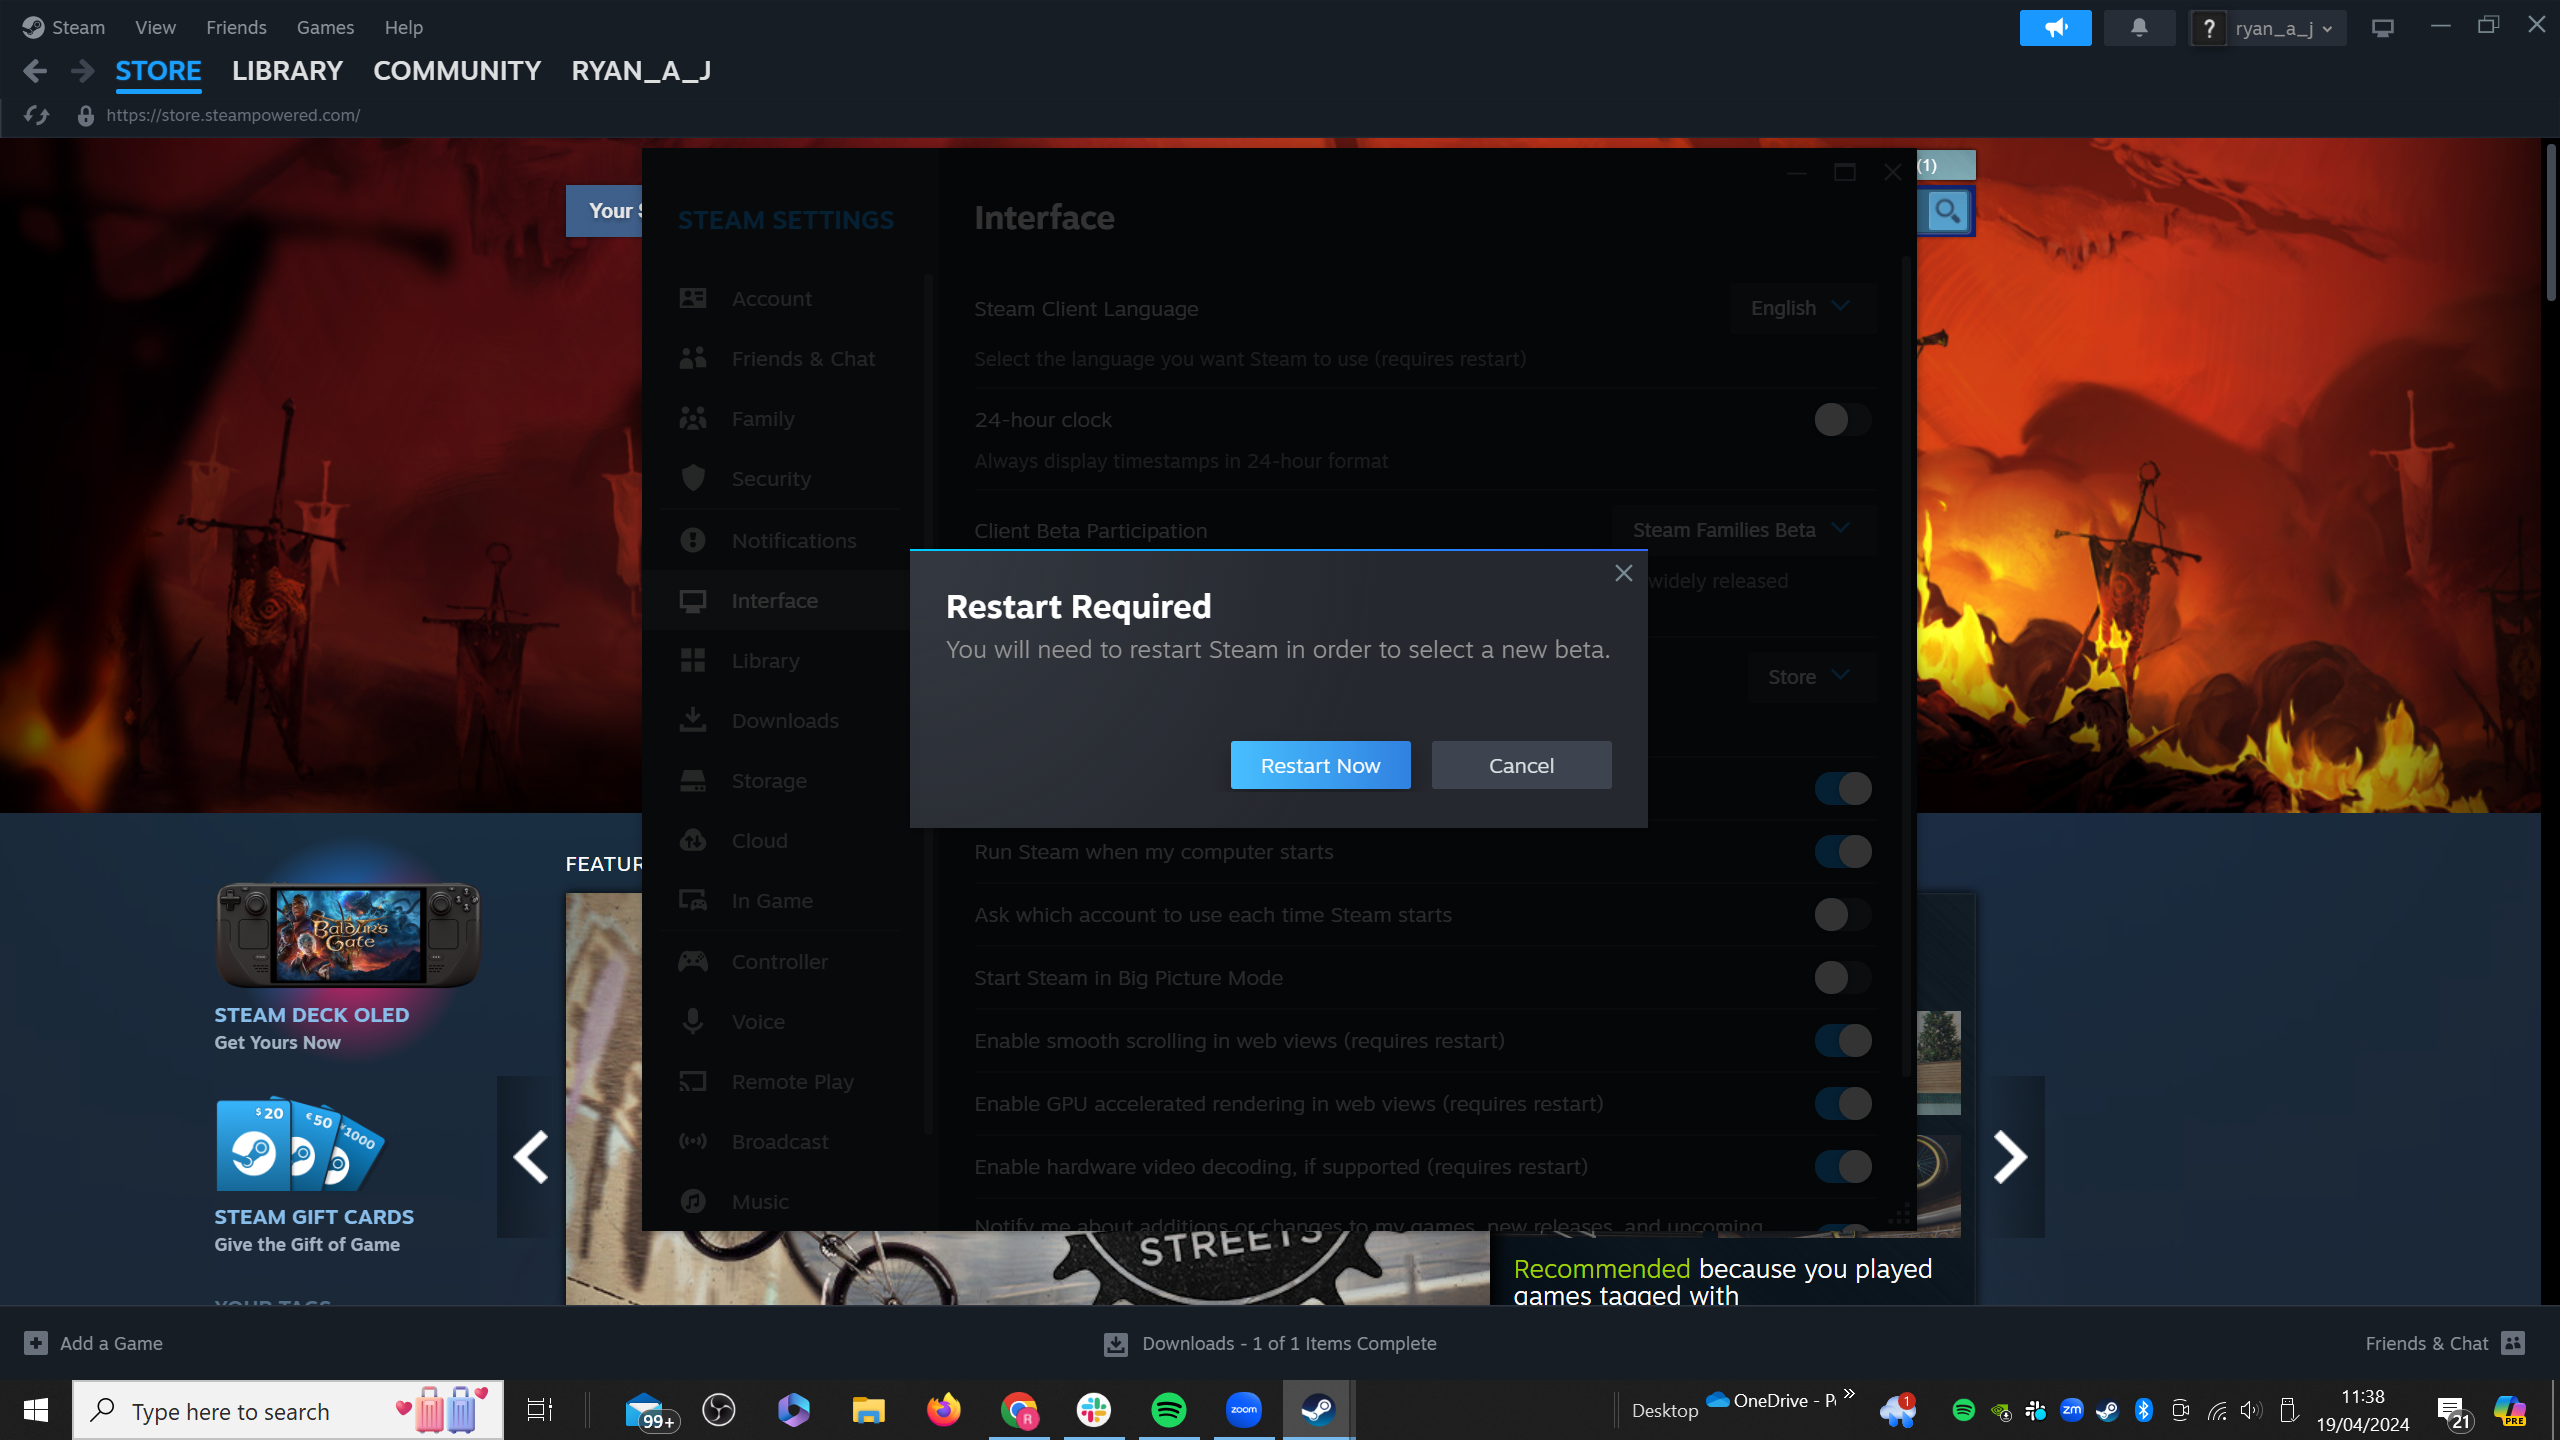Open the Friends menu
This screenshot has width=2560, height=1440.
coord(236,27)
